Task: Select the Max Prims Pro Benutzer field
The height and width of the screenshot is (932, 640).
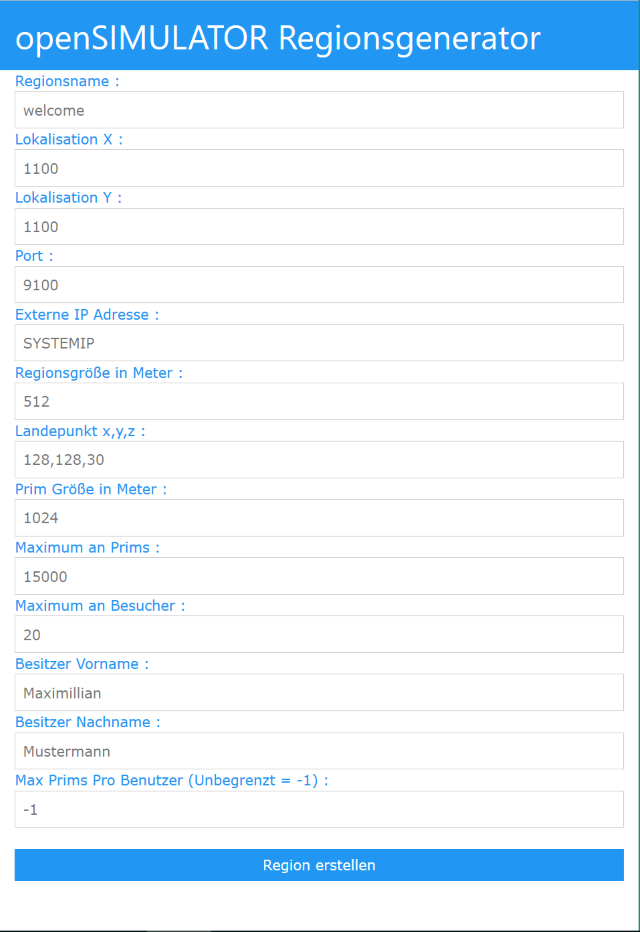Action: point(319,809)
